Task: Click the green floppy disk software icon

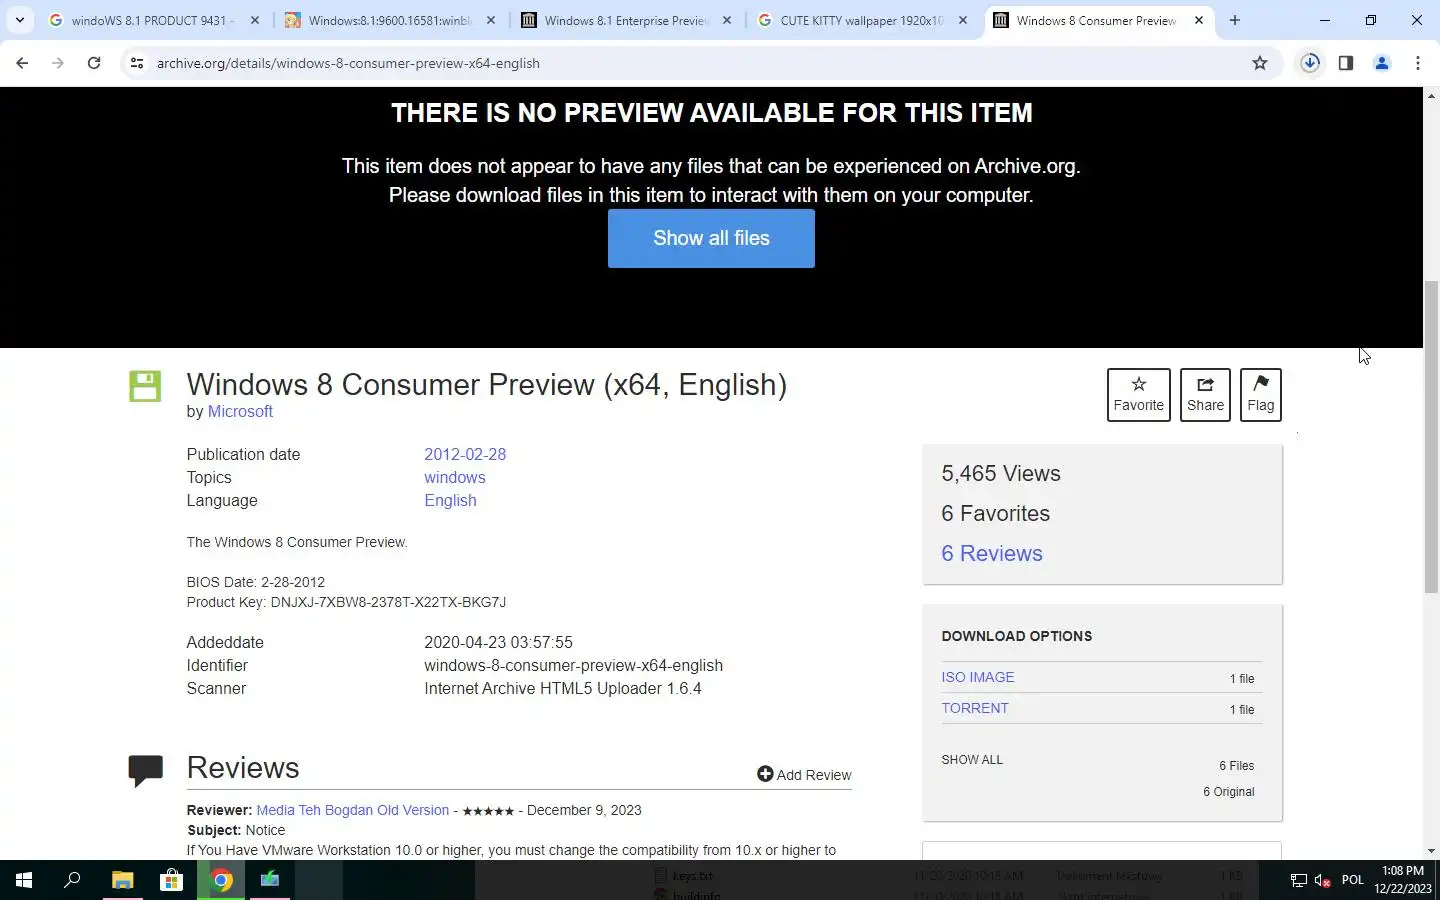Action: point(145,386)
